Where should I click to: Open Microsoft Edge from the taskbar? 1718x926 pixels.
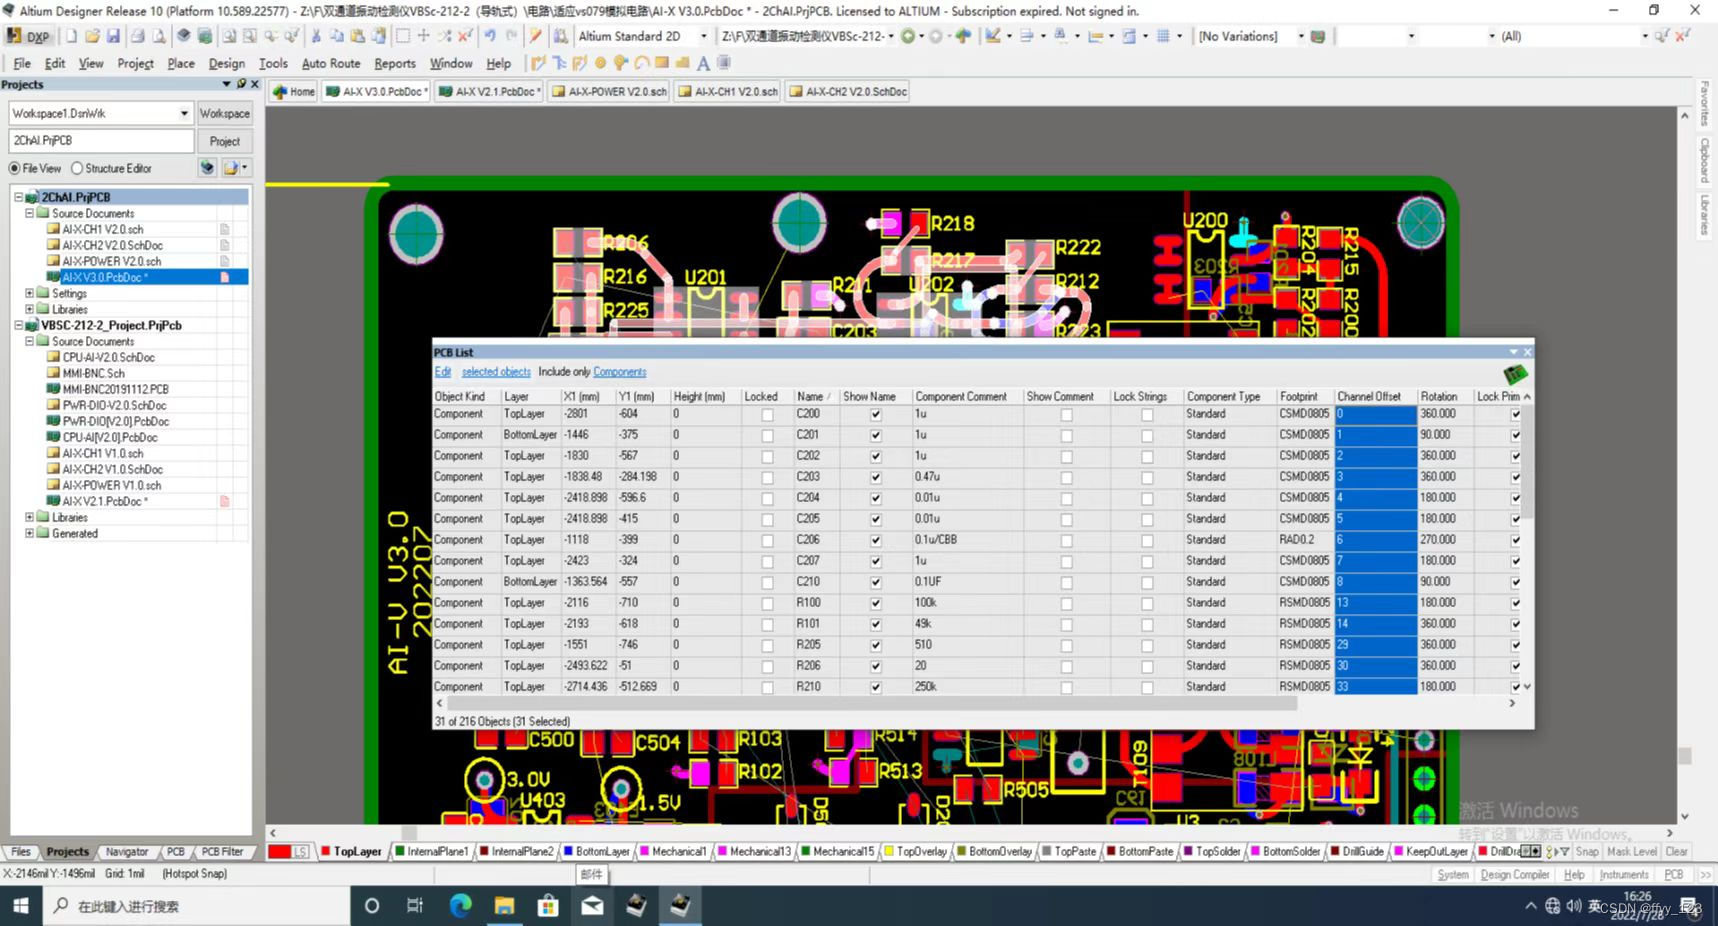click(460, 906)
